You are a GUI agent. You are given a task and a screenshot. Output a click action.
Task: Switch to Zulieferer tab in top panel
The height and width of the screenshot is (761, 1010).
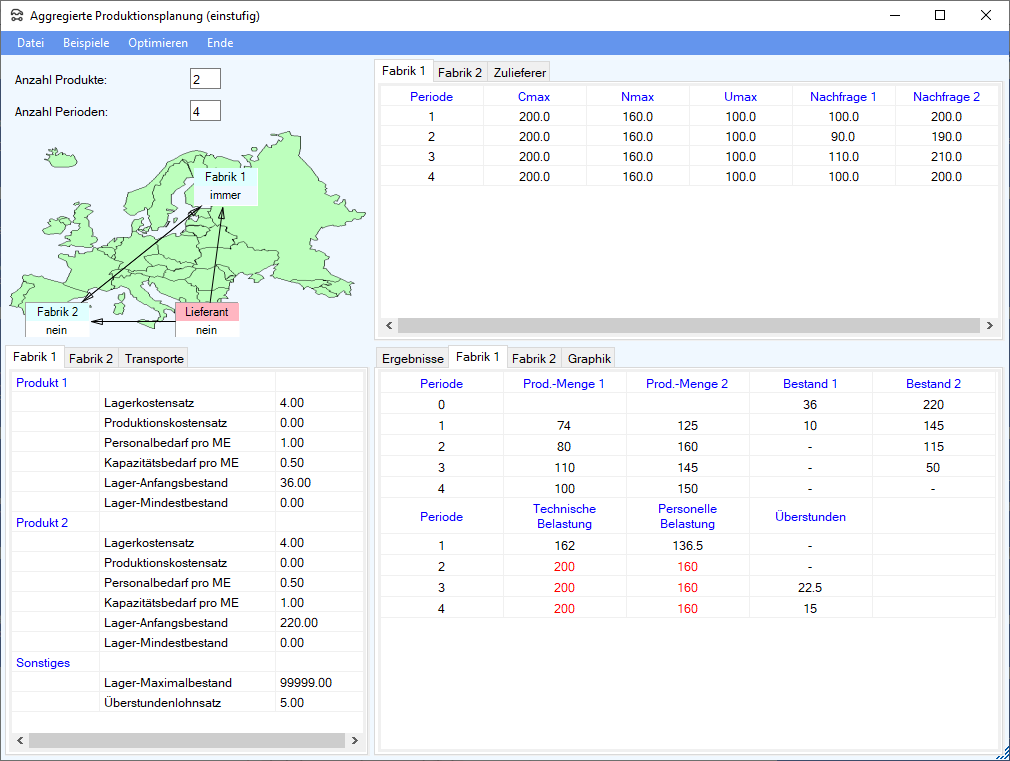(518, 72)
